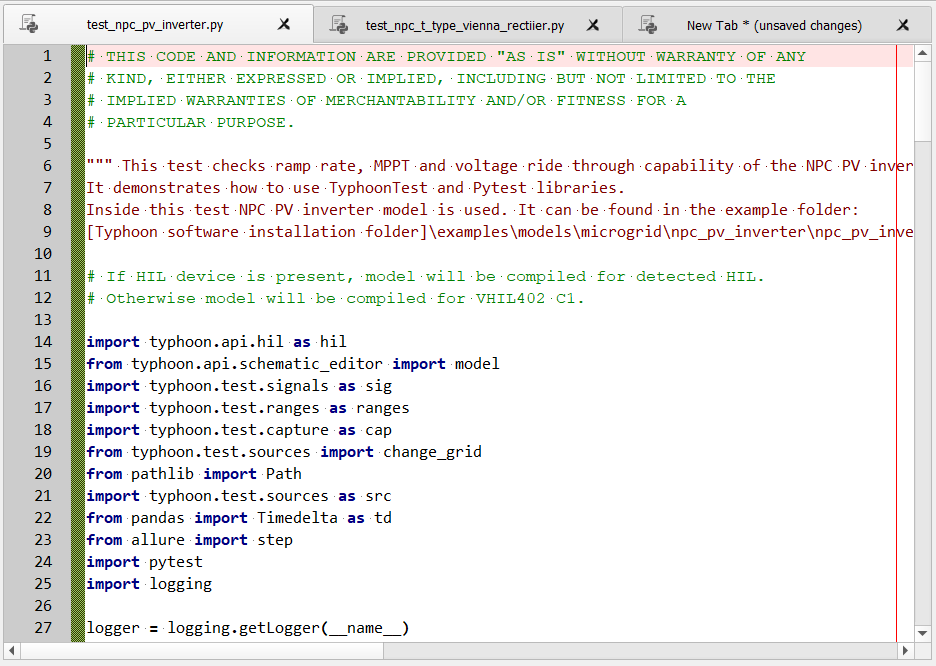This screenshot has width=936, height=666.
Task: Close the unsaved New Tab
Action: (903, 25)
